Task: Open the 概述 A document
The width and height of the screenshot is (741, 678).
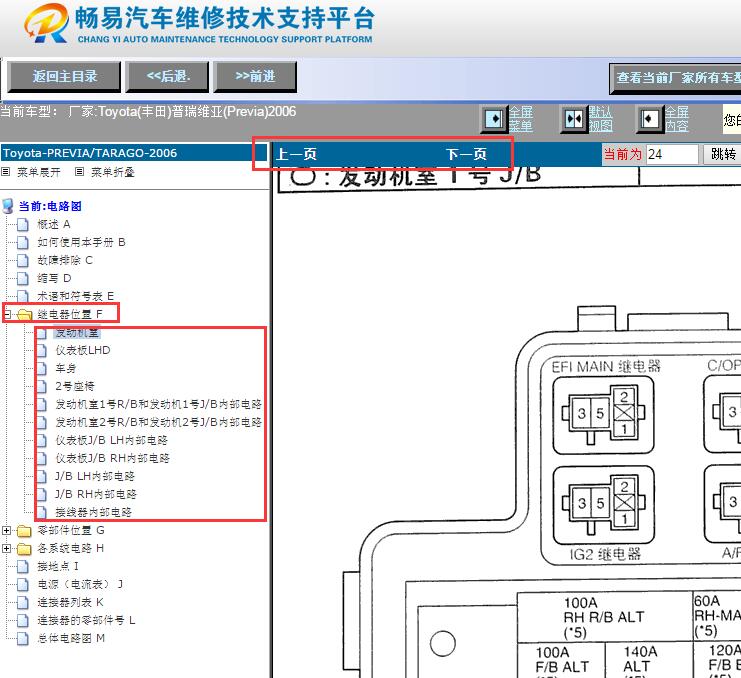Action: tap(53, 224)
